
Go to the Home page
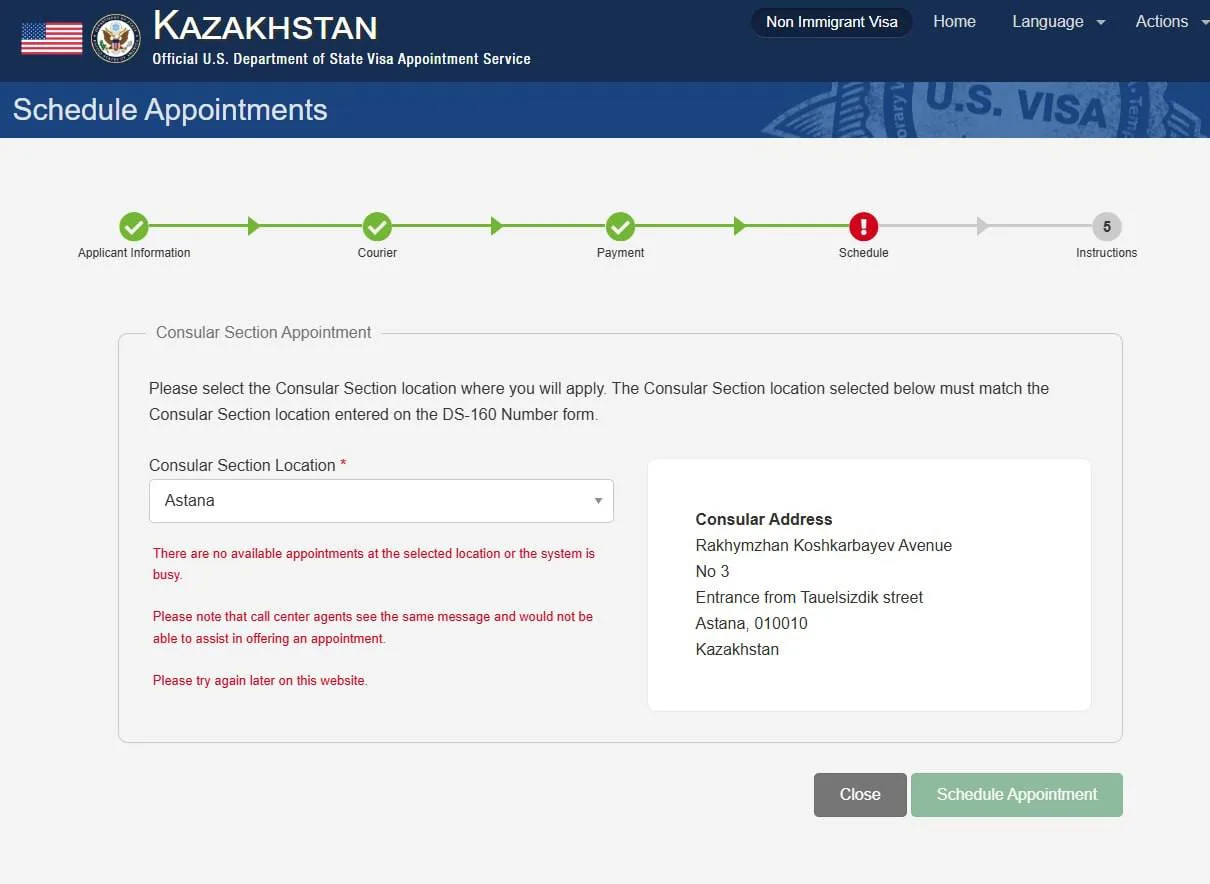[x=954, y=22]
